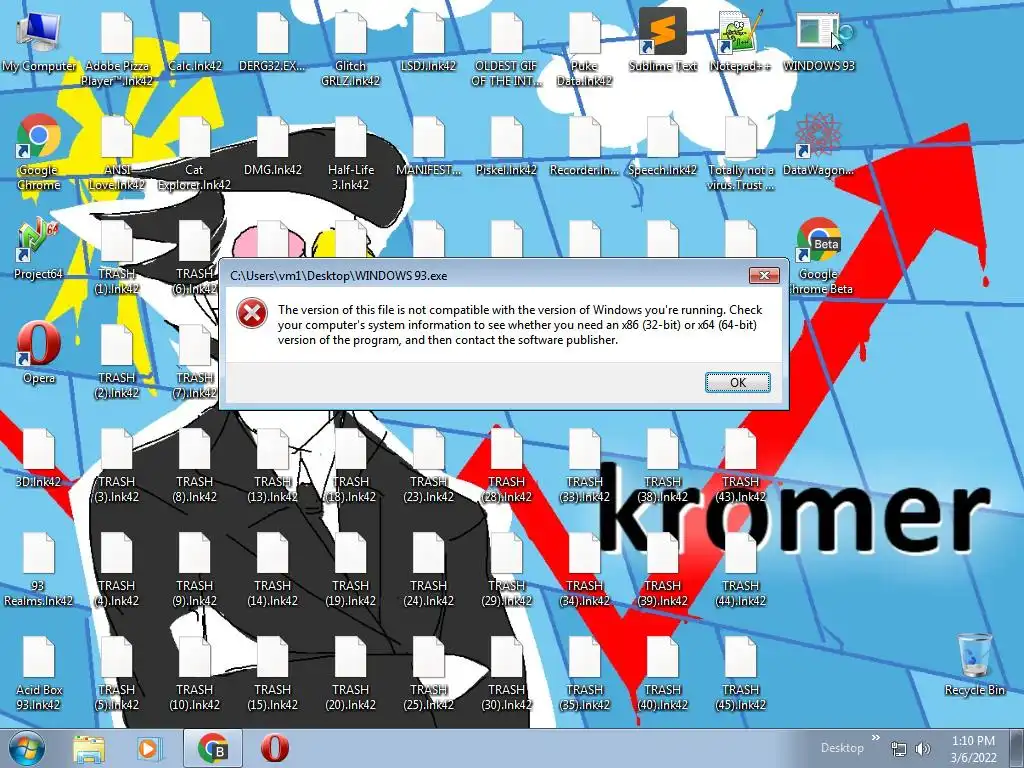Open the network tray icon

point(899,749)
